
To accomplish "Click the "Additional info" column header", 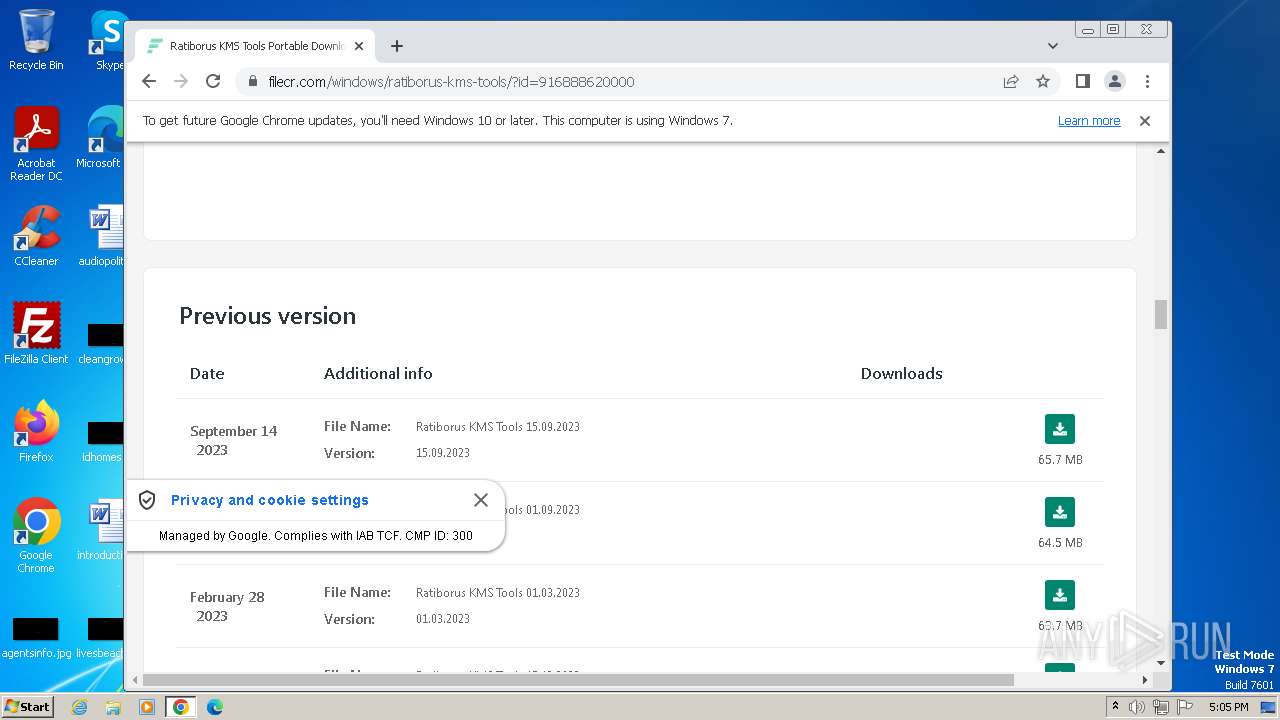I will [x=378, y=374].
